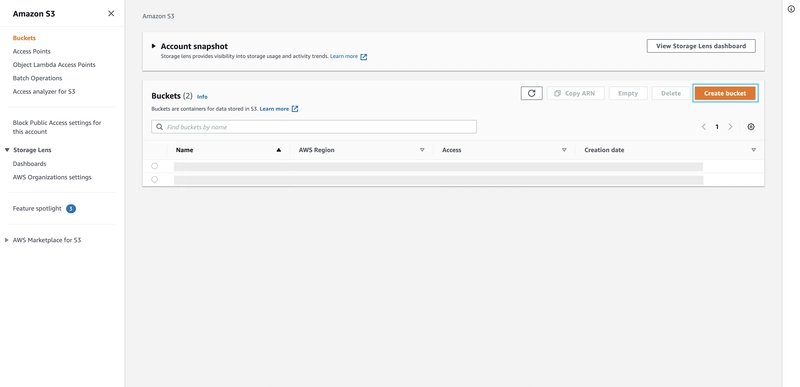Expand AWS Marketplace for S3

pos(7,240)
